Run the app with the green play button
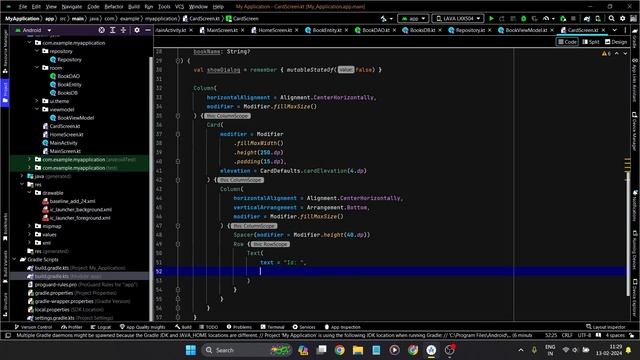Viewport: 640px width, 360px height. (x=491, y=18)
